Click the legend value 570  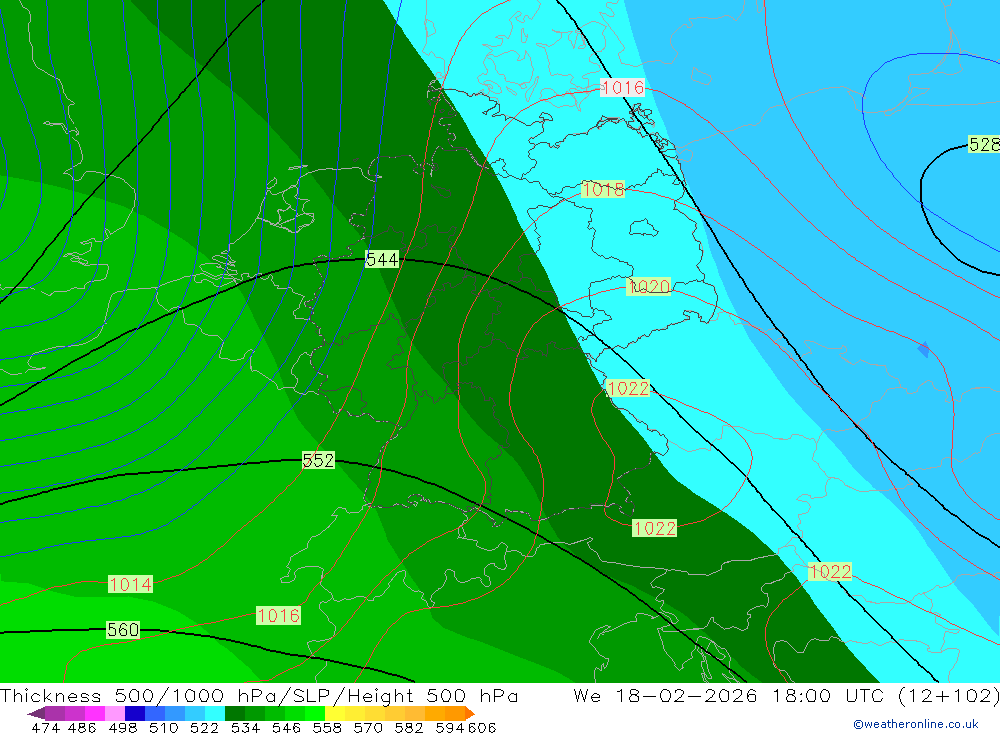pos(367,728)
